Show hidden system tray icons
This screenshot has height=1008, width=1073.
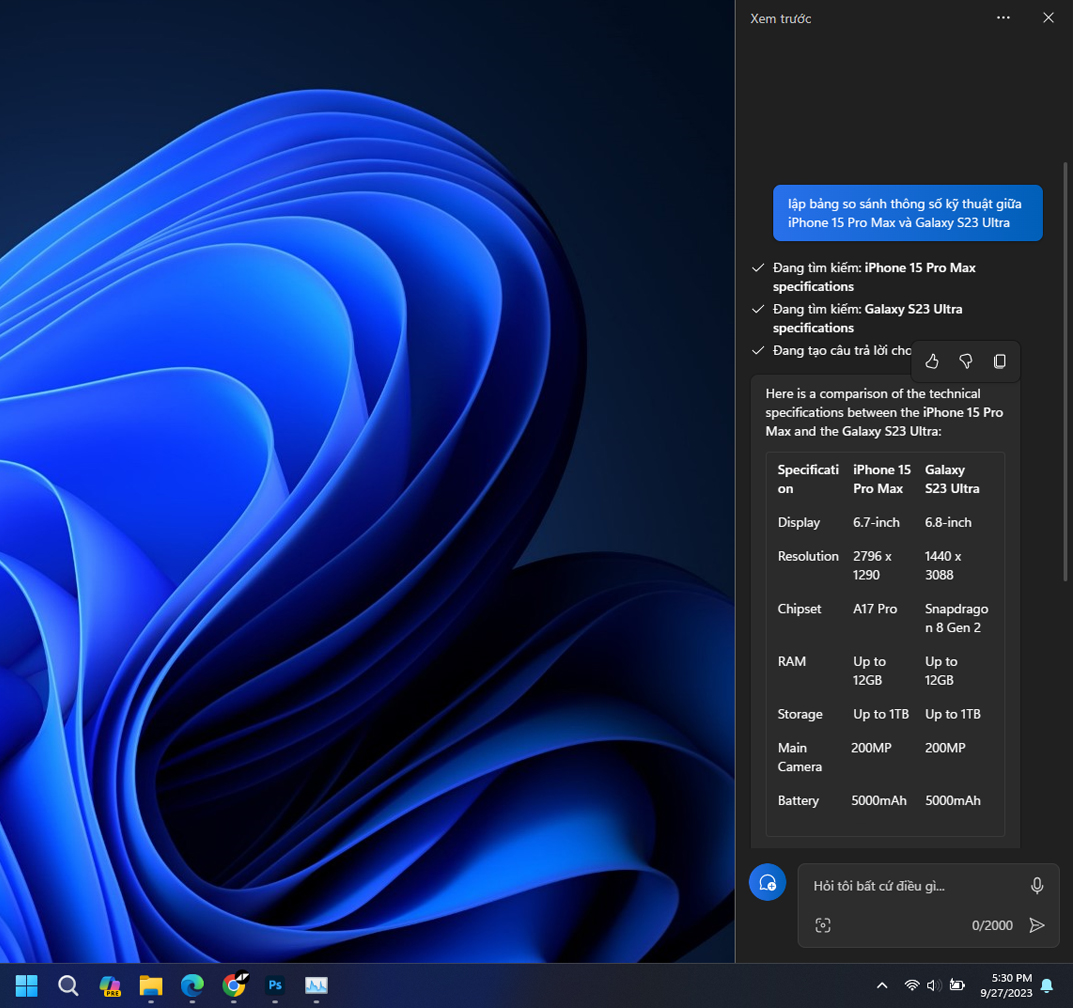[x=882, y=985]
